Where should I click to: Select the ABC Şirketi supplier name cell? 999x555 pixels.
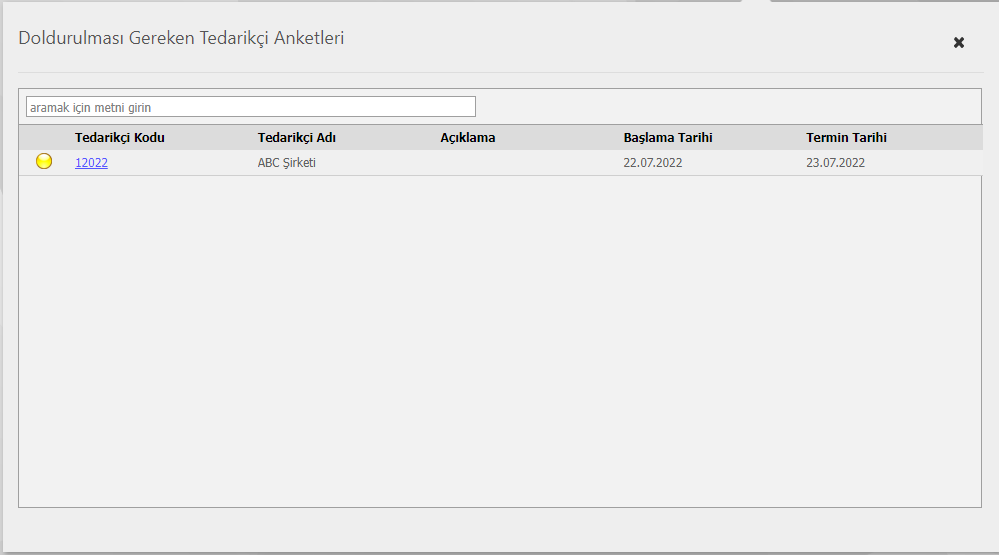coord(287,163)
